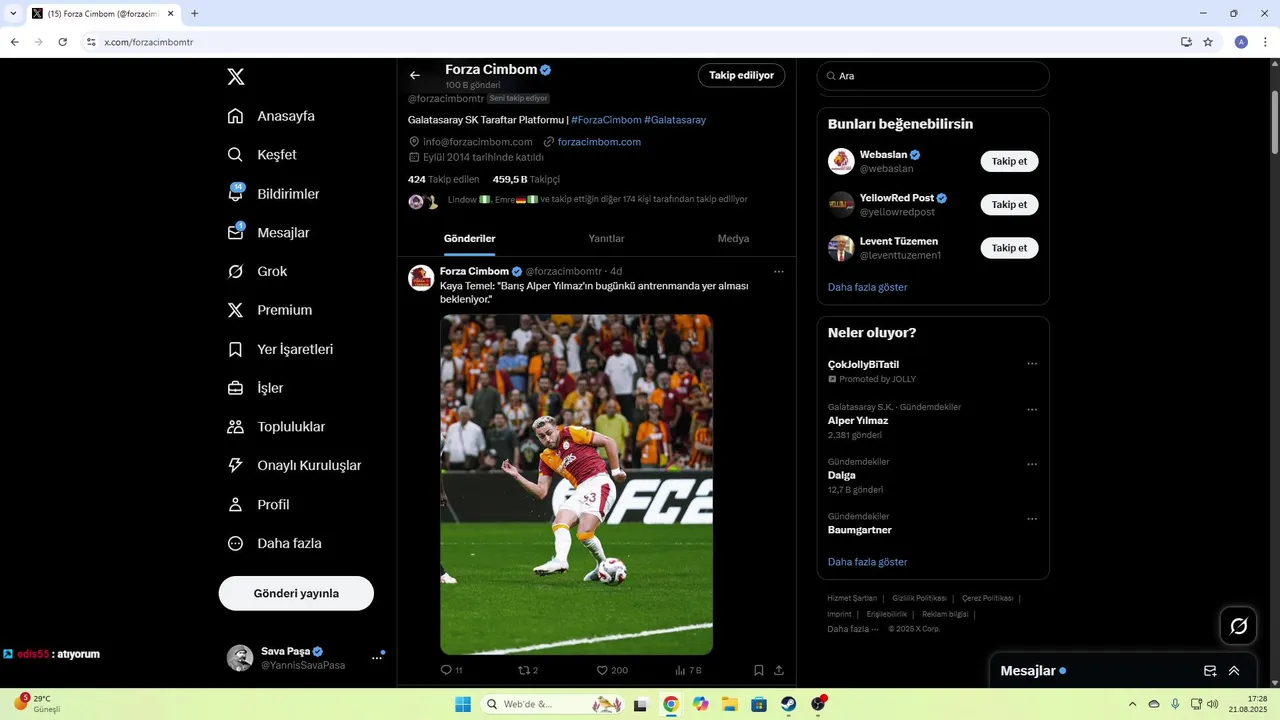Show more trends in Neler oluyor
The image size is (1280, 720).
[867, 562]
